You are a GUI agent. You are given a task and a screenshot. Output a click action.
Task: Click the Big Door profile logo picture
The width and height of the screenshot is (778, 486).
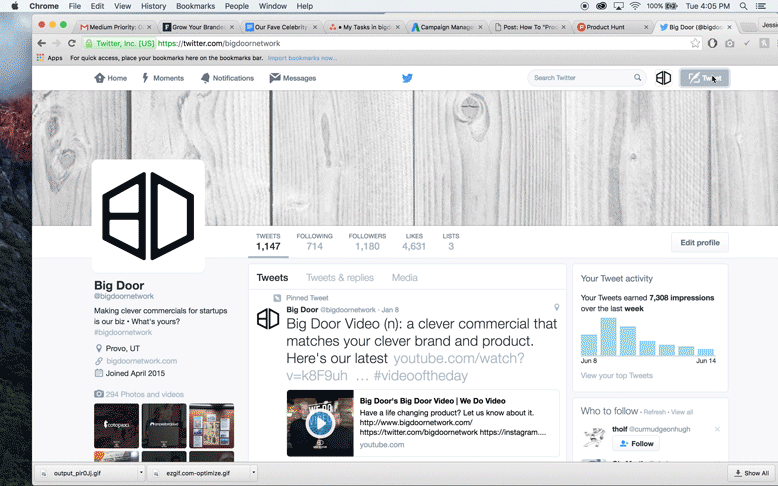(148, 216)
